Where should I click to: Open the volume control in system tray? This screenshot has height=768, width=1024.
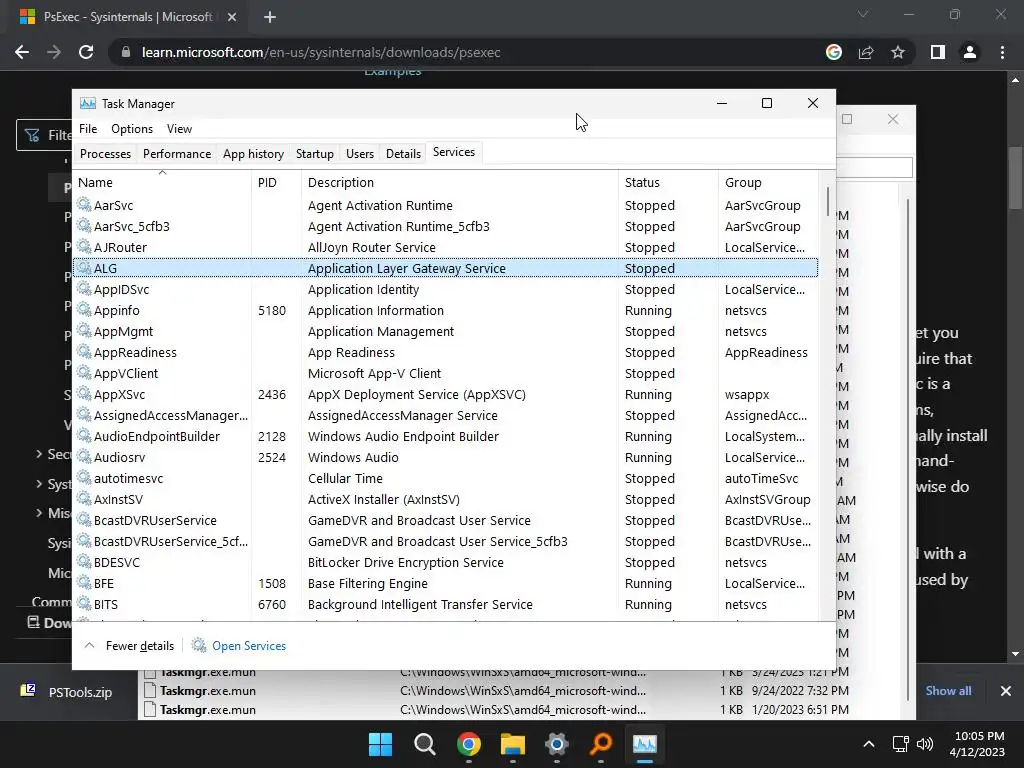925,744
